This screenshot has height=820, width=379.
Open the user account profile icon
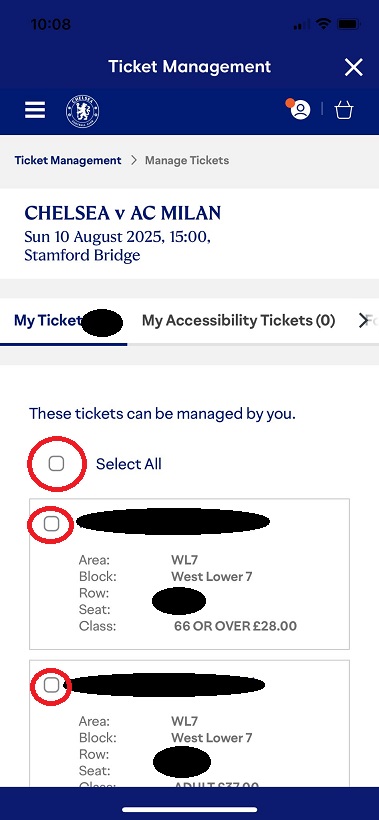300,110
